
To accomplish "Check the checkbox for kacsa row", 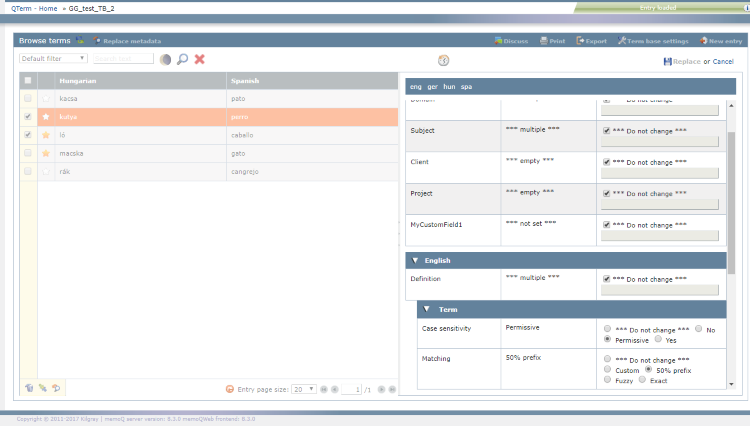I will coord(28,99).
